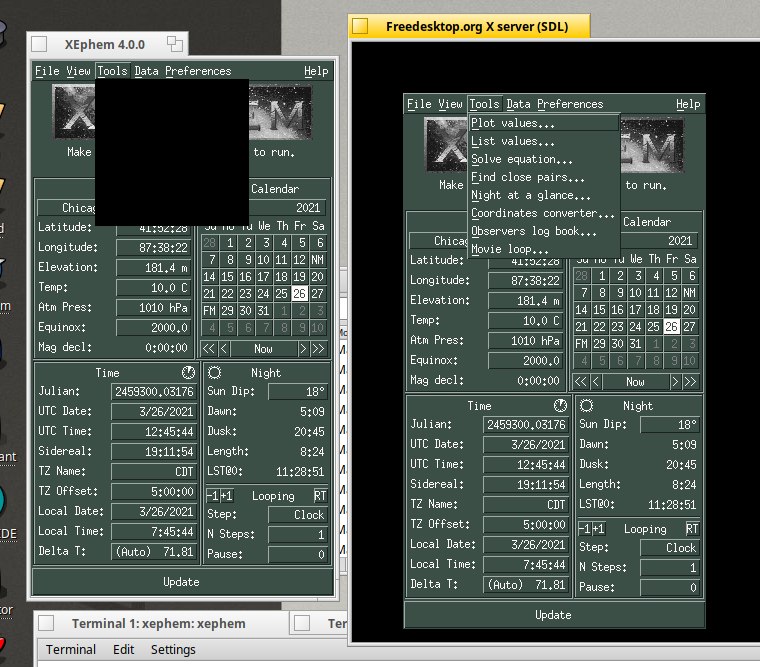Click Update button in X server window
Image resolution: width=760 pixels, height=667 pixels.
(x=554, y=615)
